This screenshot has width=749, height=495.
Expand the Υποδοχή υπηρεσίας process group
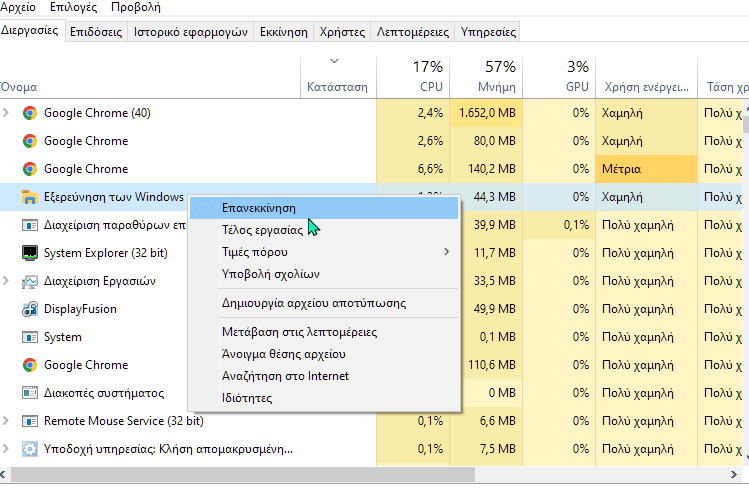pyautogui.click(x=6, y=449)
